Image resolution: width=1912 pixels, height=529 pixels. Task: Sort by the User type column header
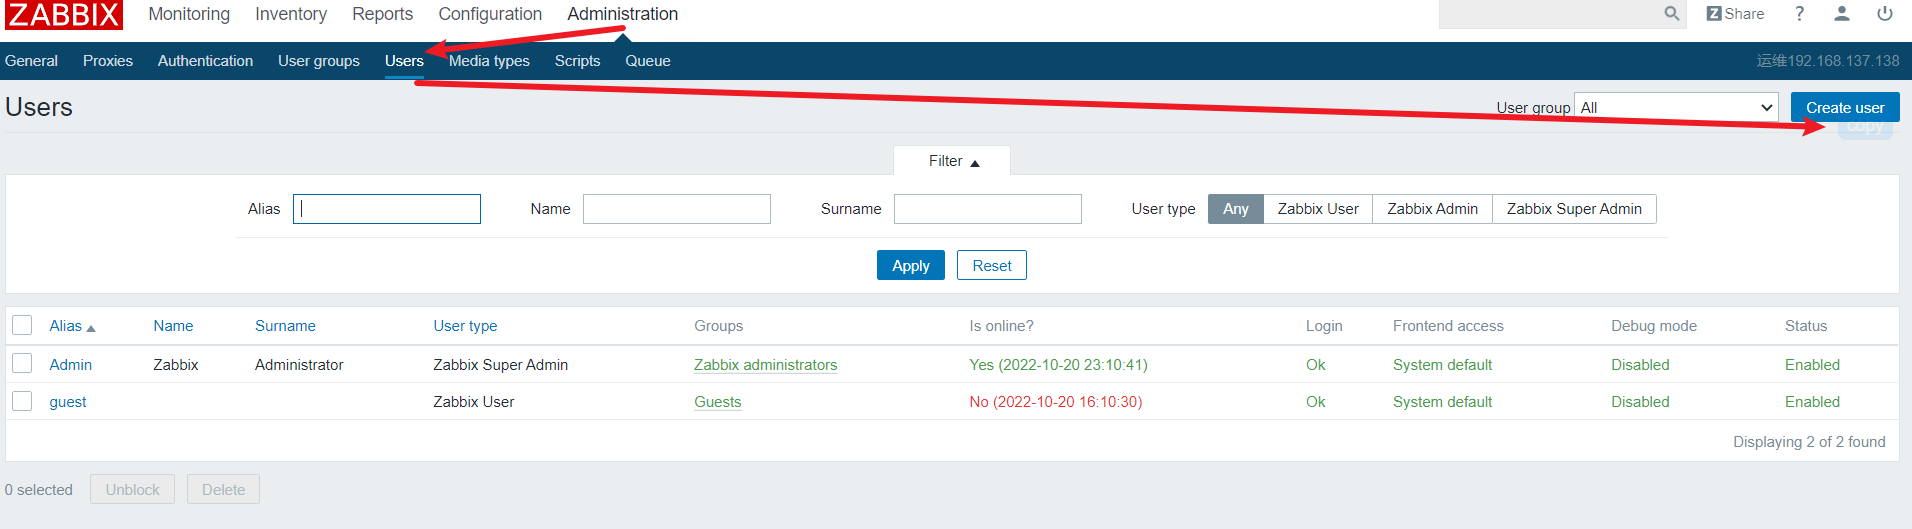[x=465, y=326]
